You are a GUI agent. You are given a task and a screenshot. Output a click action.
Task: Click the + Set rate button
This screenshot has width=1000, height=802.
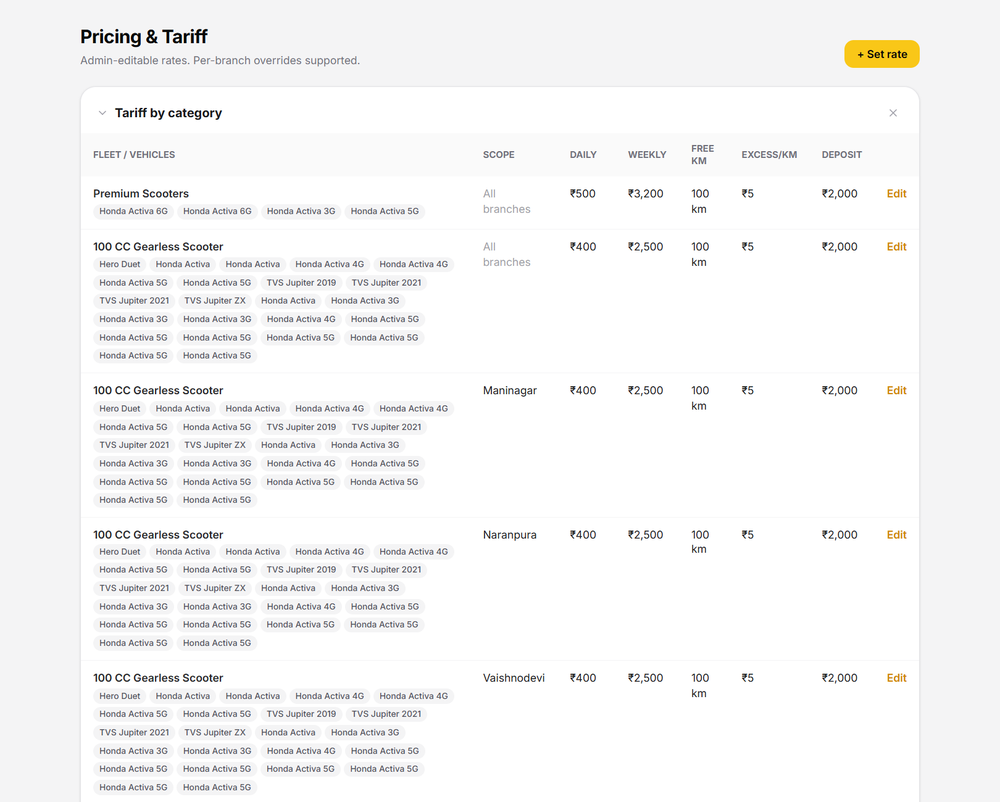(x=881, y=54)
